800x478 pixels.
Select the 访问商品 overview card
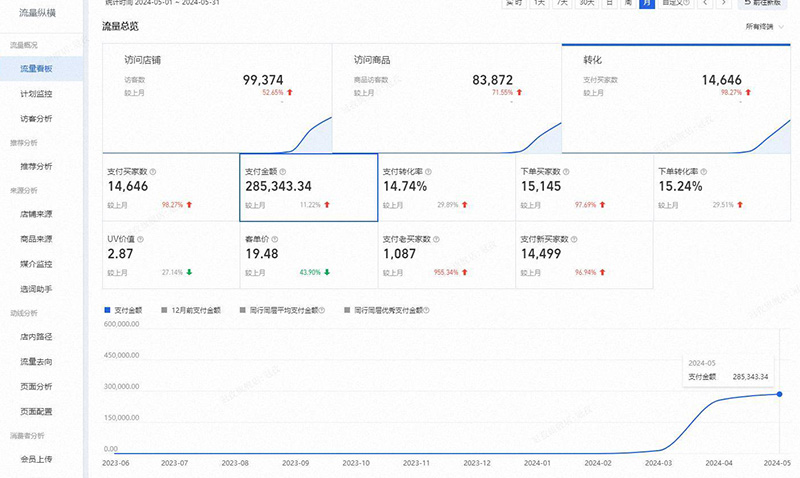click(447, 98)
